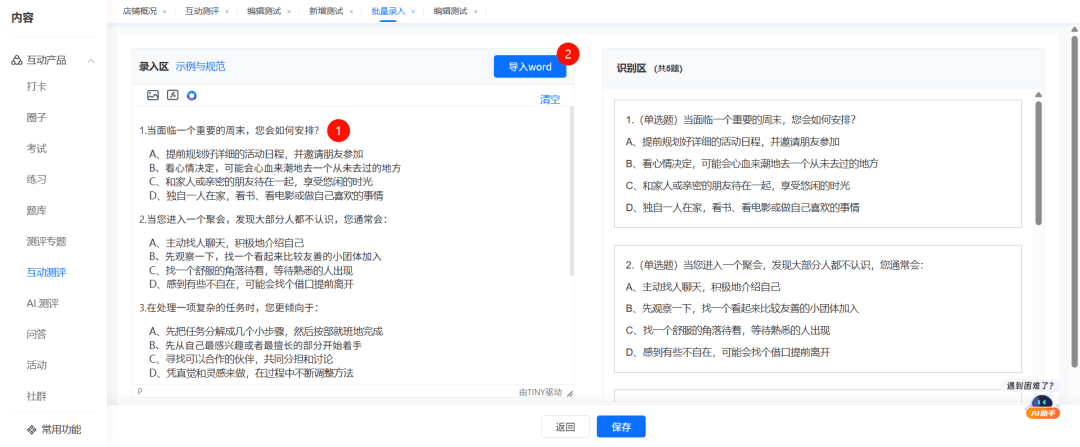Collapse the 互动产品 menu chevron

tap(92, 61)
